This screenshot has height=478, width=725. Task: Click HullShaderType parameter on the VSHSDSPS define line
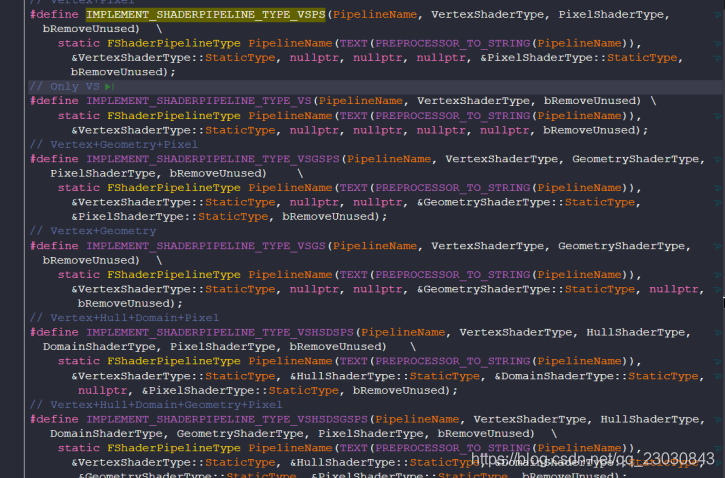pos(635,332)
